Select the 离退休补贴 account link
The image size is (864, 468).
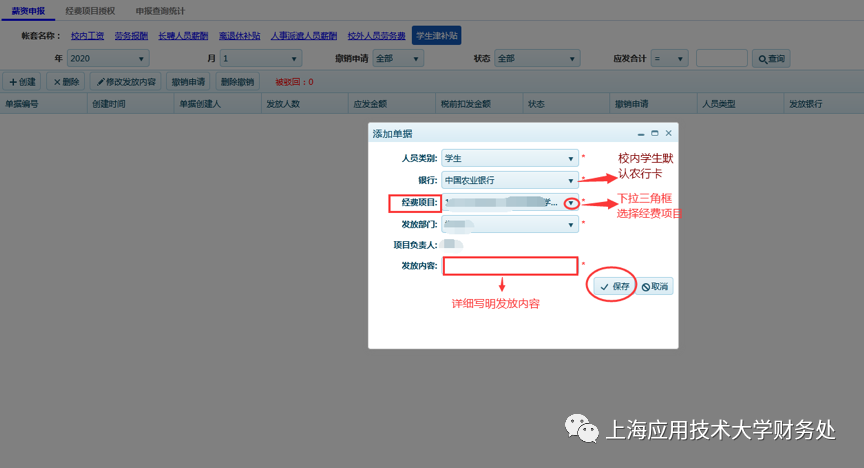(x=239, y=36)
